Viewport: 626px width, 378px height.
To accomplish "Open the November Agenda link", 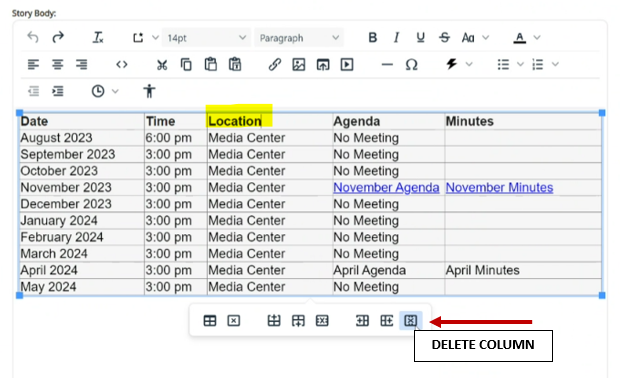I will (x=386, y=187).
